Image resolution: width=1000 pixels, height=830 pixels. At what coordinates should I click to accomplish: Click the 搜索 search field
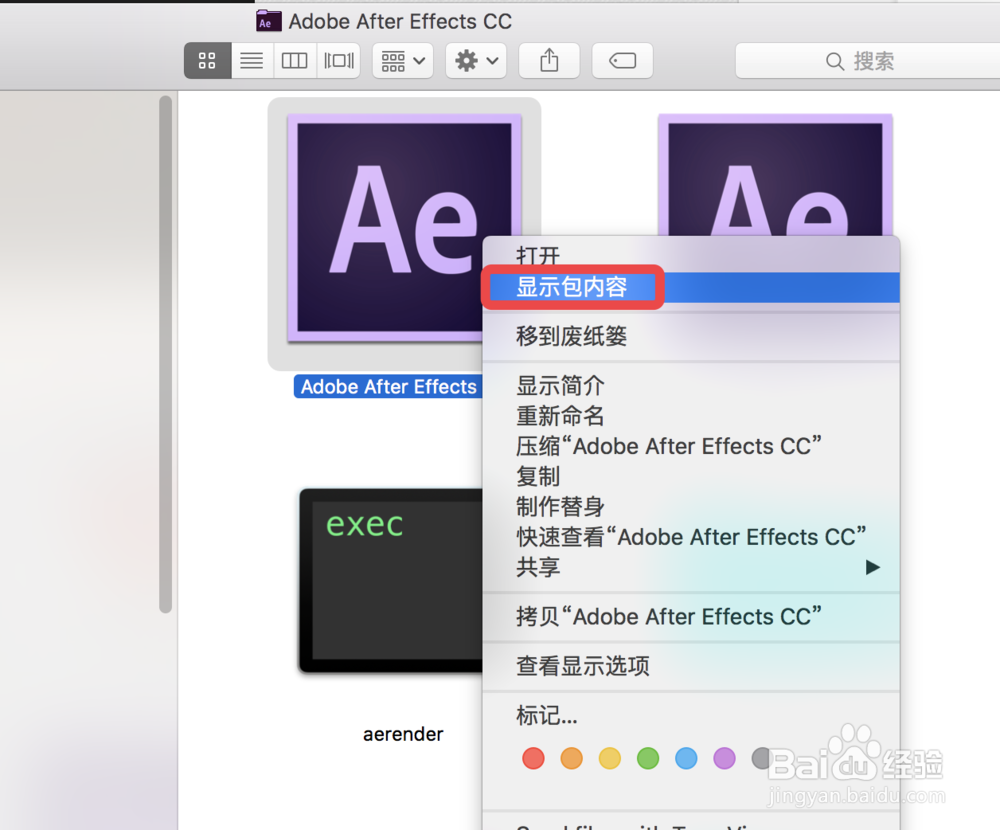coord(867,61)
